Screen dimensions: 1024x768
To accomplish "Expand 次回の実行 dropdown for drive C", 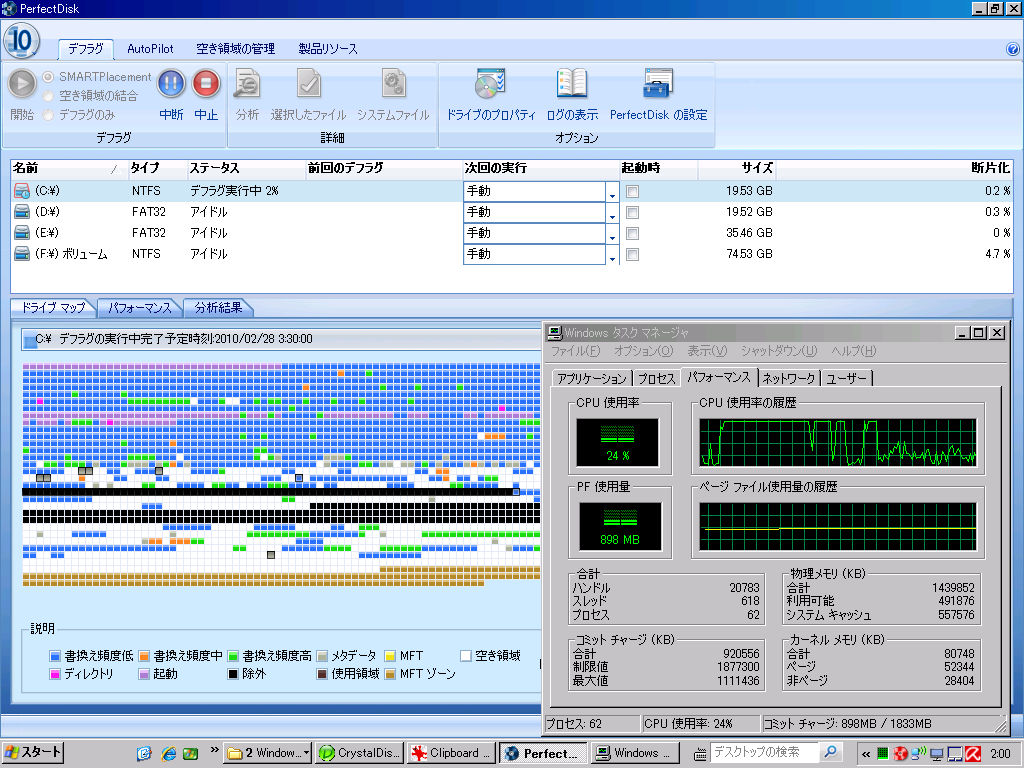I will [x=612, y=191].
